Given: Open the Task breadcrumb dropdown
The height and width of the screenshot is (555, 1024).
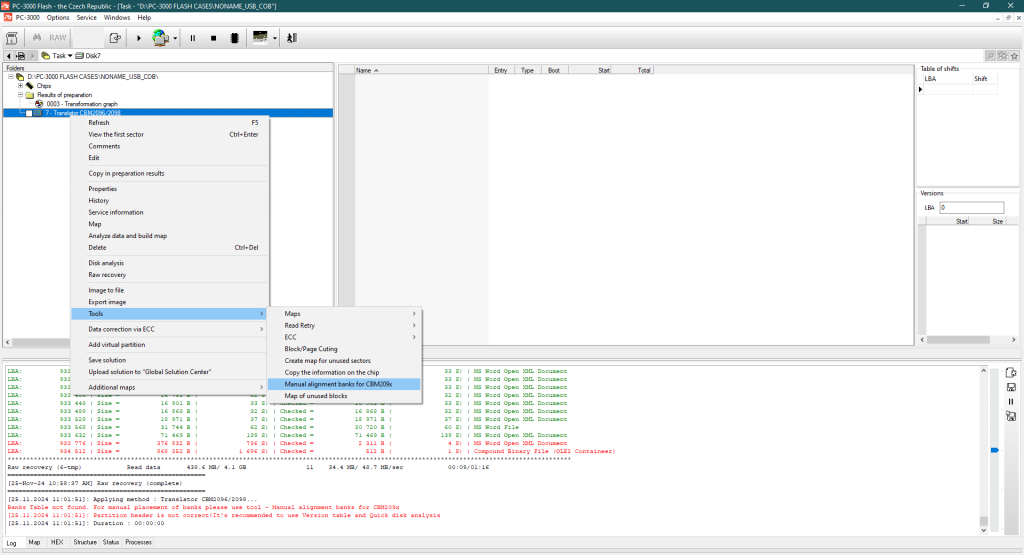Looking at the screenshot, I should (70, 56).
